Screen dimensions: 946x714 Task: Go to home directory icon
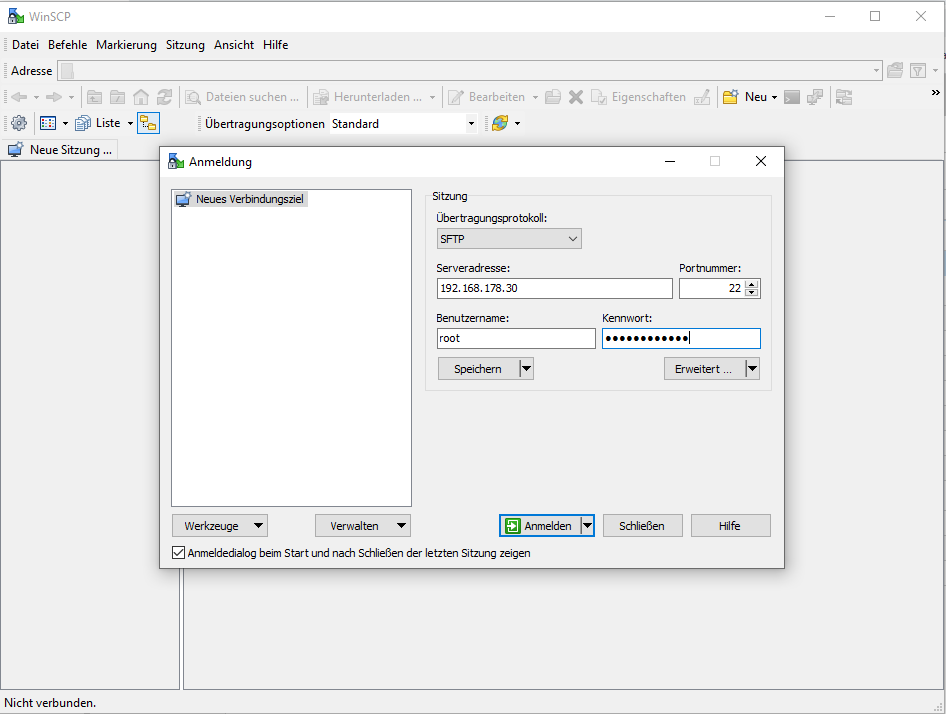[x=141, y=97]
